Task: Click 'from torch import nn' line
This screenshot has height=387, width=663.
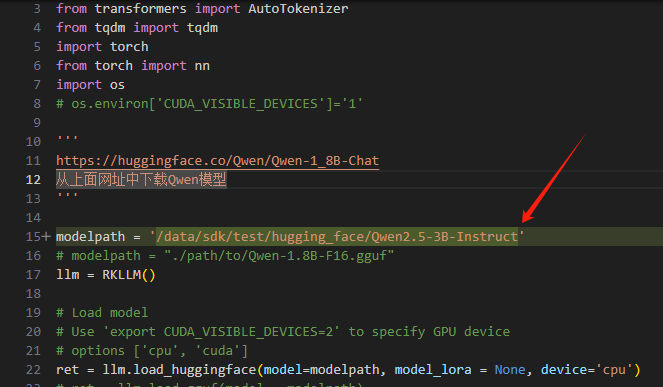Action: [133, 66]
